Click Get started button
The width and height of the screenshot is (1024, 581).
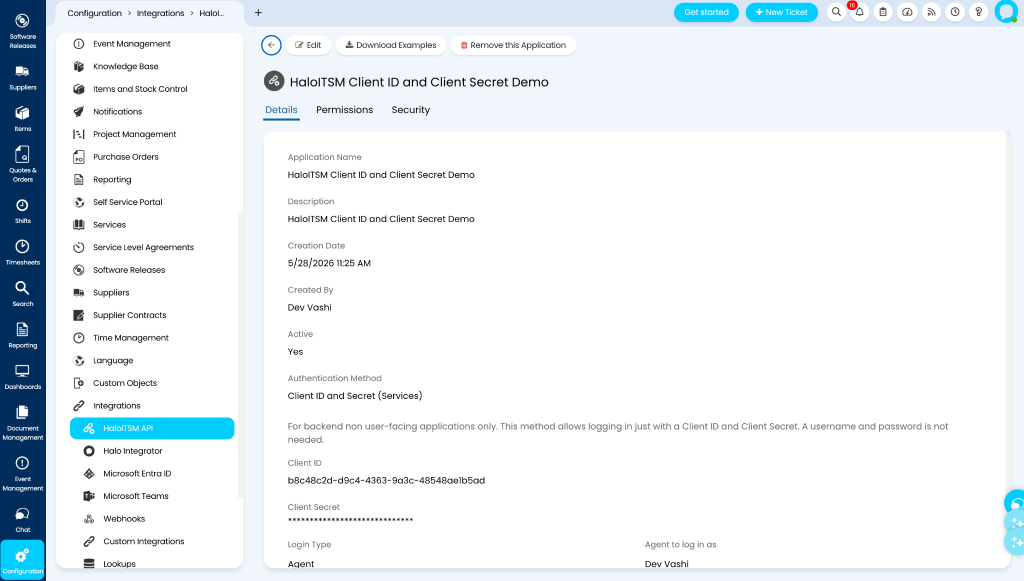706,12
